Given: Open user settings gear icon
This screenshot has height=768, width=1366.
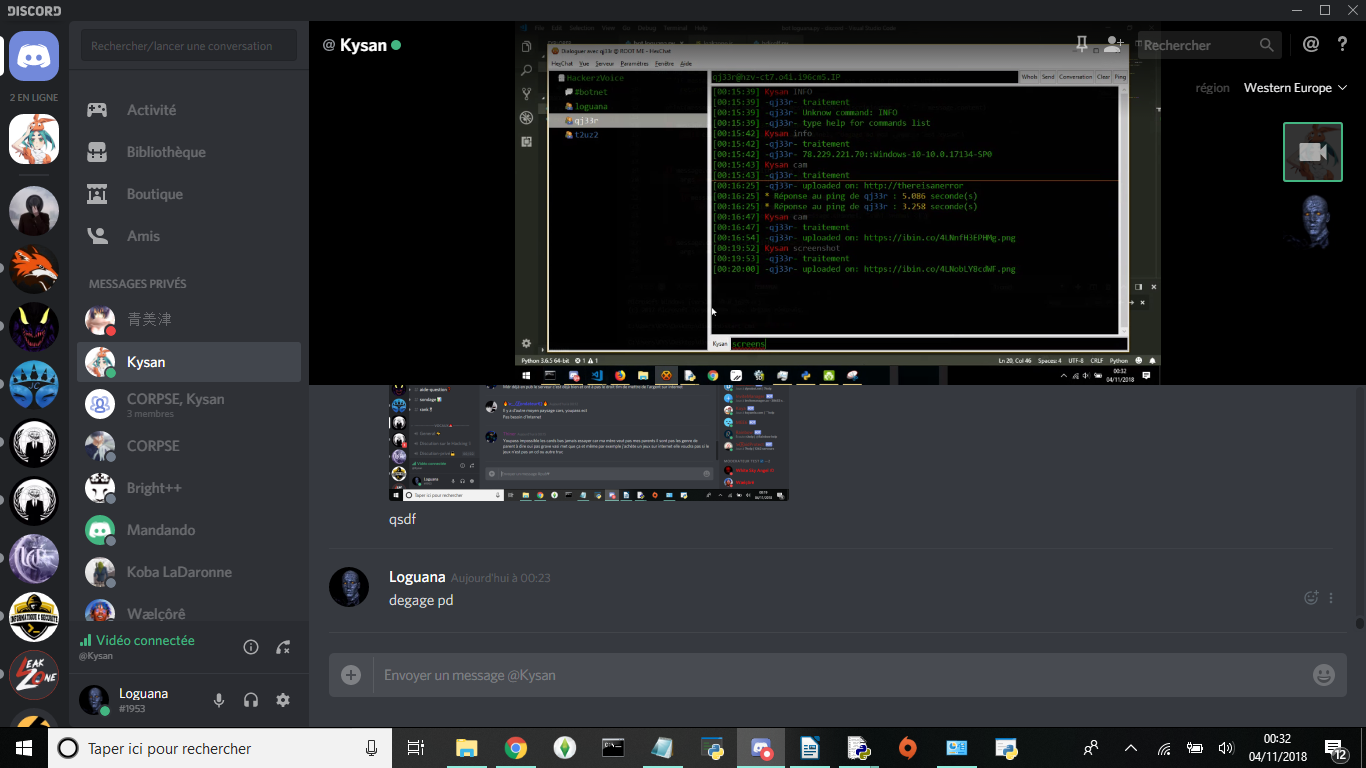Looking at the screenshot, I should (x=283, y=700).
